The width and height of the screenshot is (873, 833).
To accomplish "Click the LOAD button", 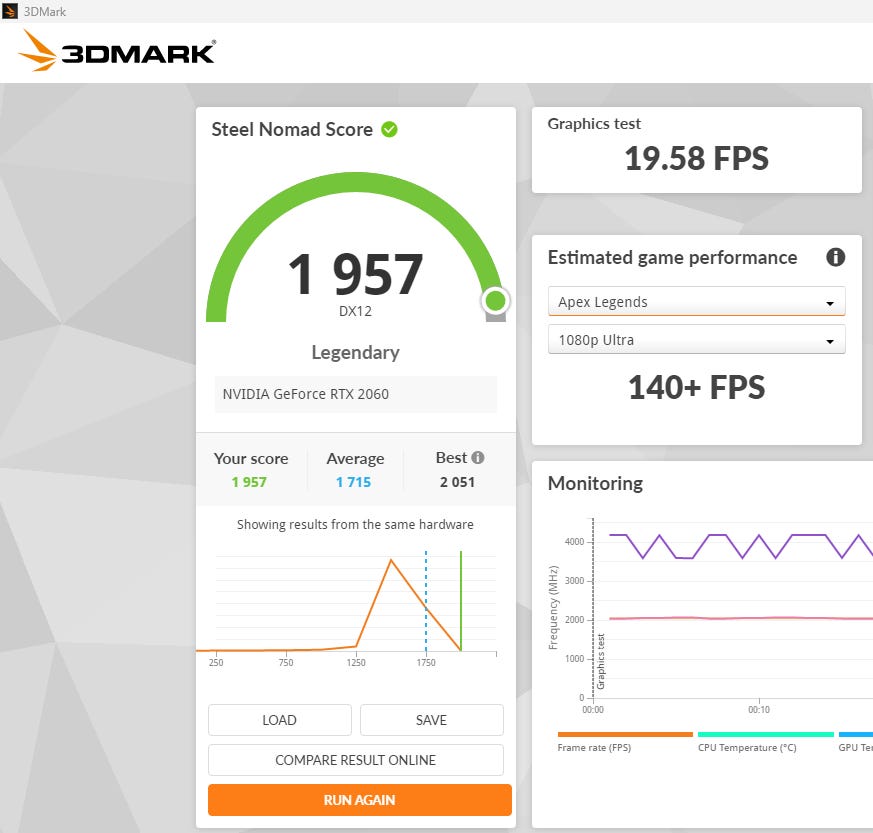I will click(279, 720).
